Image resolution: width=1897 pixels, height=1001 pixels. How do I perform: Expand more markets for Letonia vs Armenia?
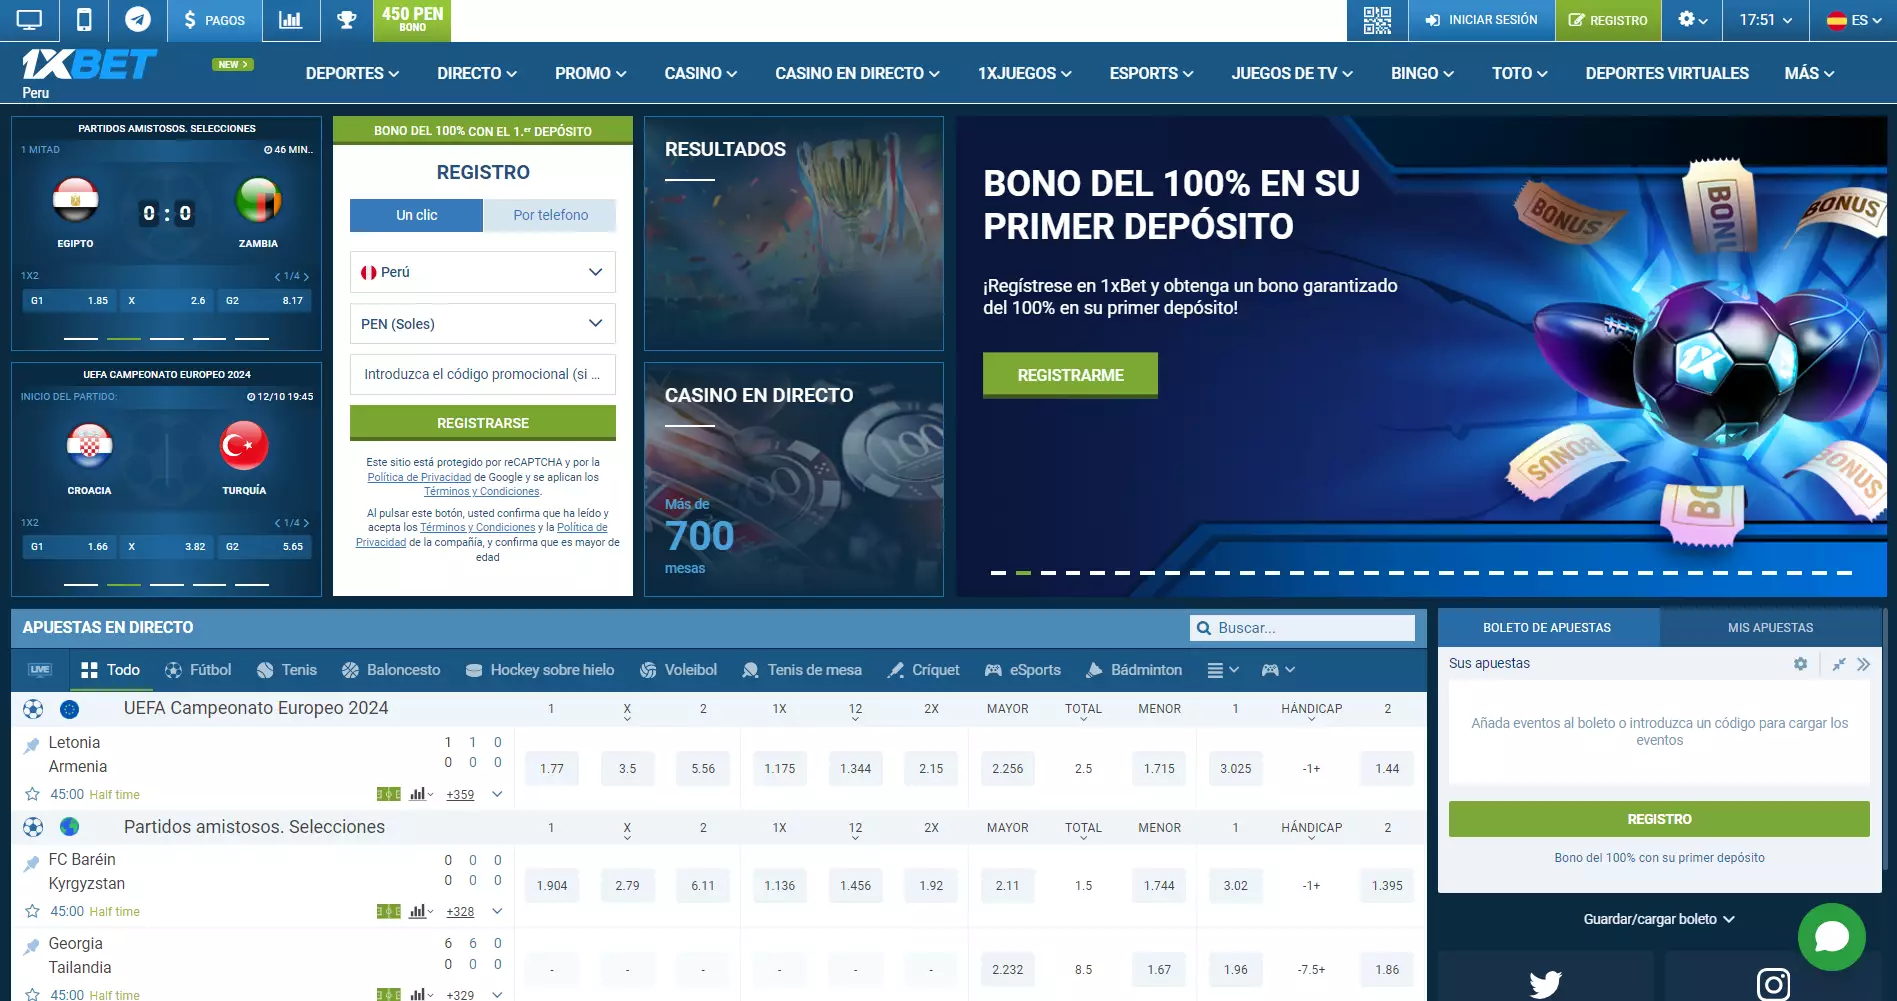[x=497, y=794]
